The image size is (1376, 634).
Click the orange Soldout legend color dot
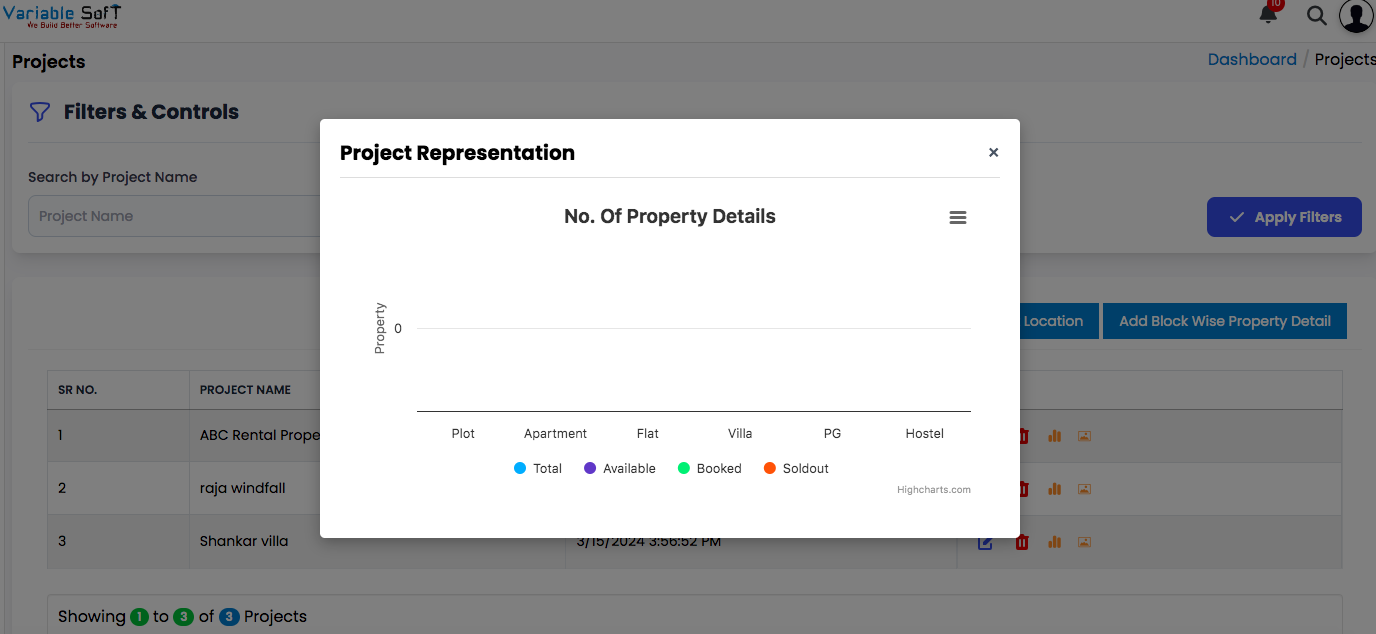(770, 468)
